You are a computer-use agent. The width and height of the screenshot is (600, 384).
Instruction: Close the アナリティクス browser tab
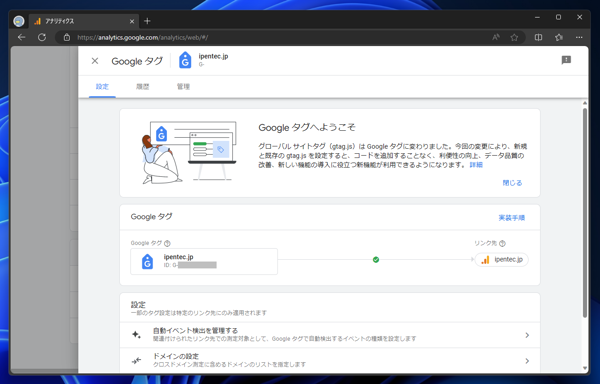tap(132, 21)
